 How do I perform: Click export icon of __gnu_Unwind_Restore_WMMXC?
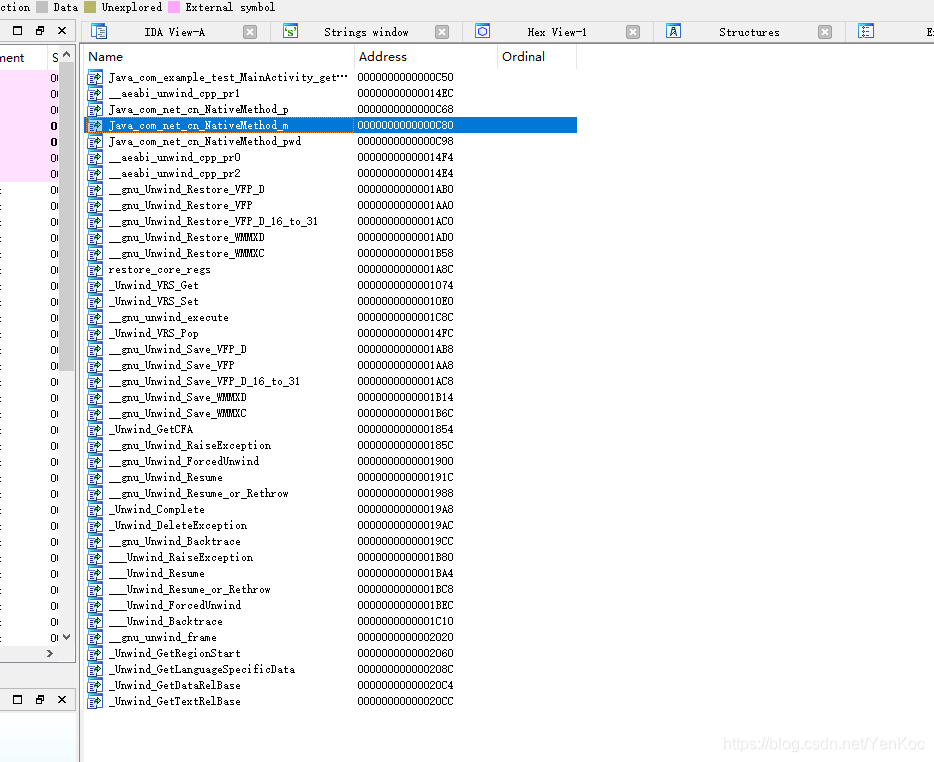[95, 254]
